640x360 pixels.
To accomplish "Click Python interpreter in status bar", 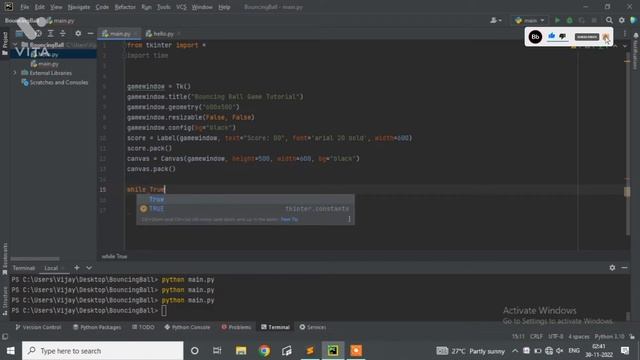I will click(x=609, y=337).
